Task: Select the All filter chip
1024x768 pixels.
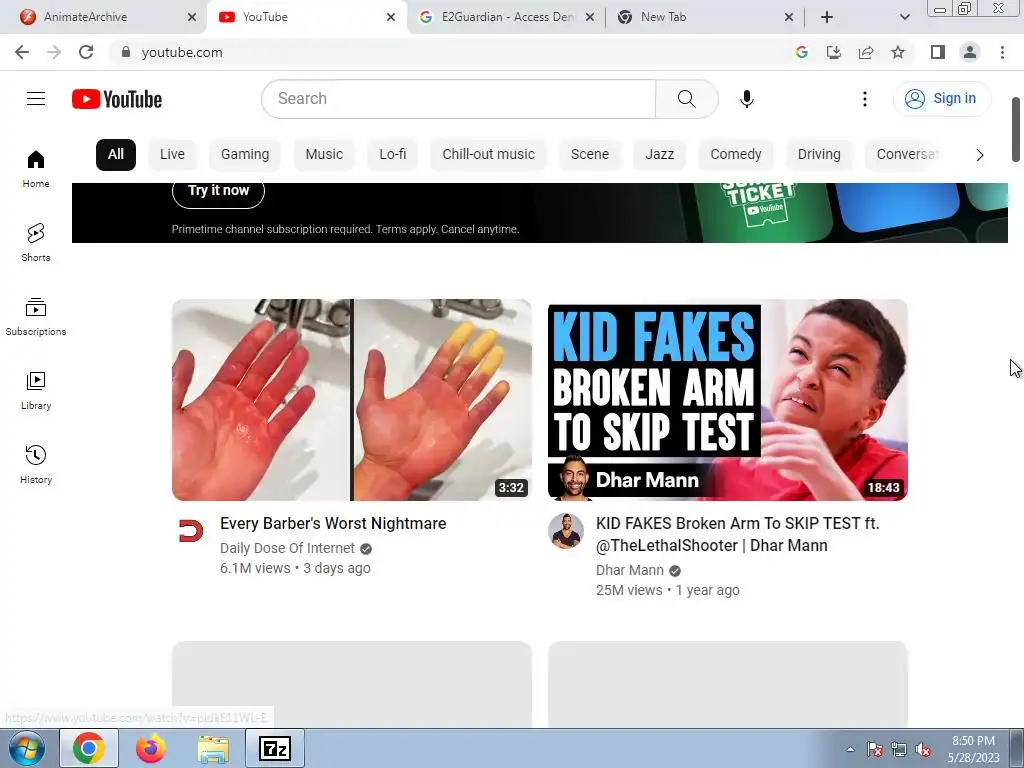Action: point(116,155)
